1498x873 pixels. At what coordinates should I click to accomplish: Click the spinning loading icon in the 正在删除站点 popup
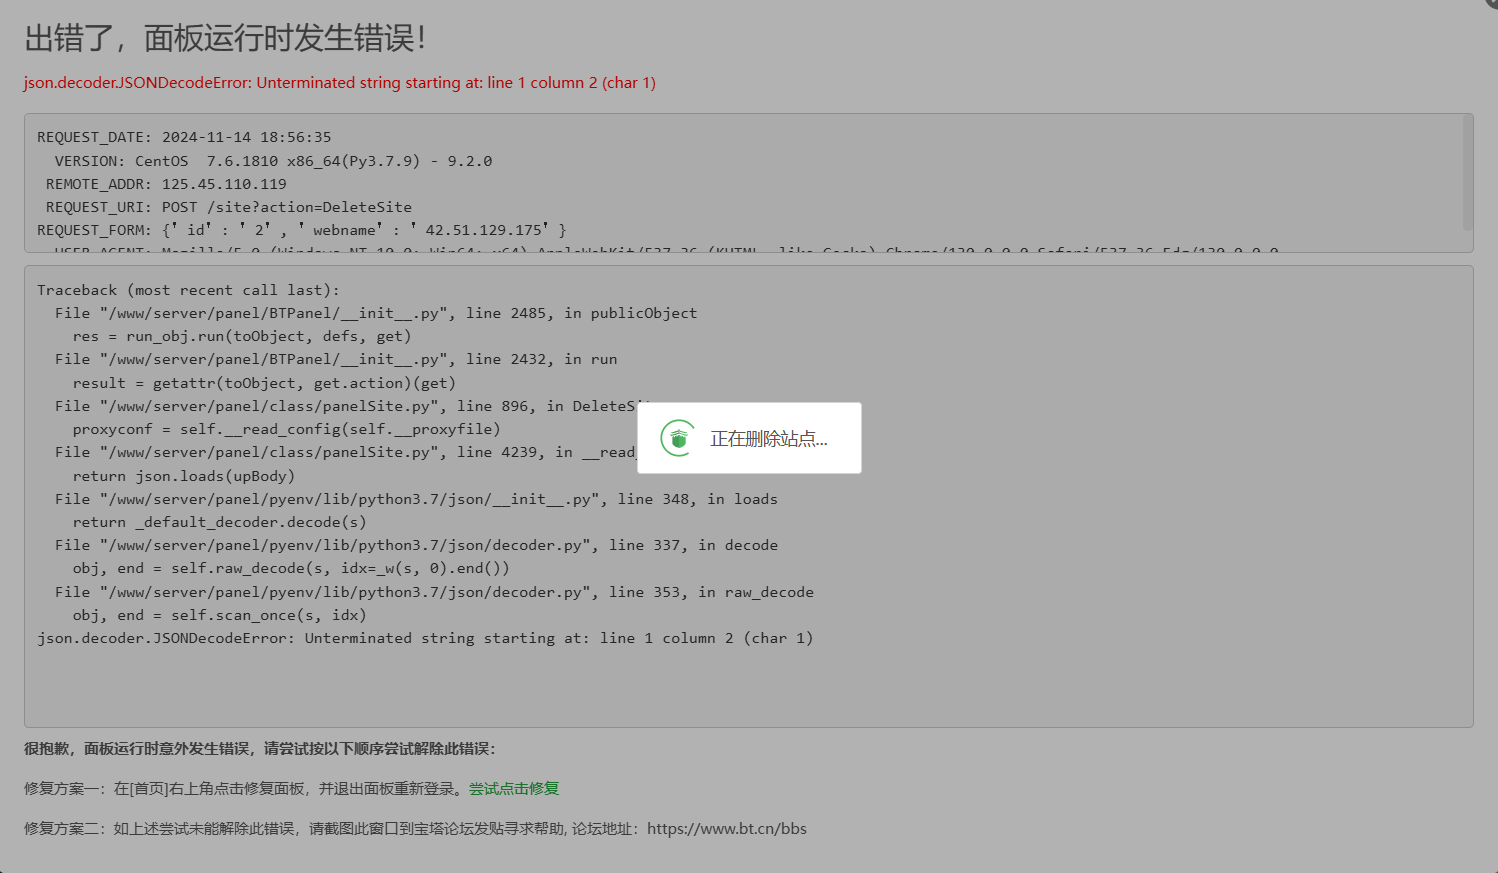pos(679,438)
